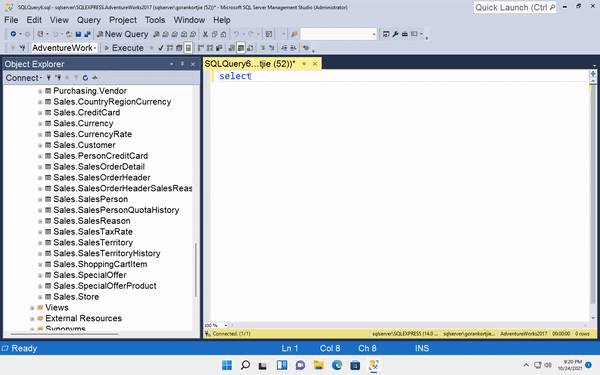Open the toolbar search combo box dropdown arrow
The image size is (600, 375).
click(x=374, y=34)
